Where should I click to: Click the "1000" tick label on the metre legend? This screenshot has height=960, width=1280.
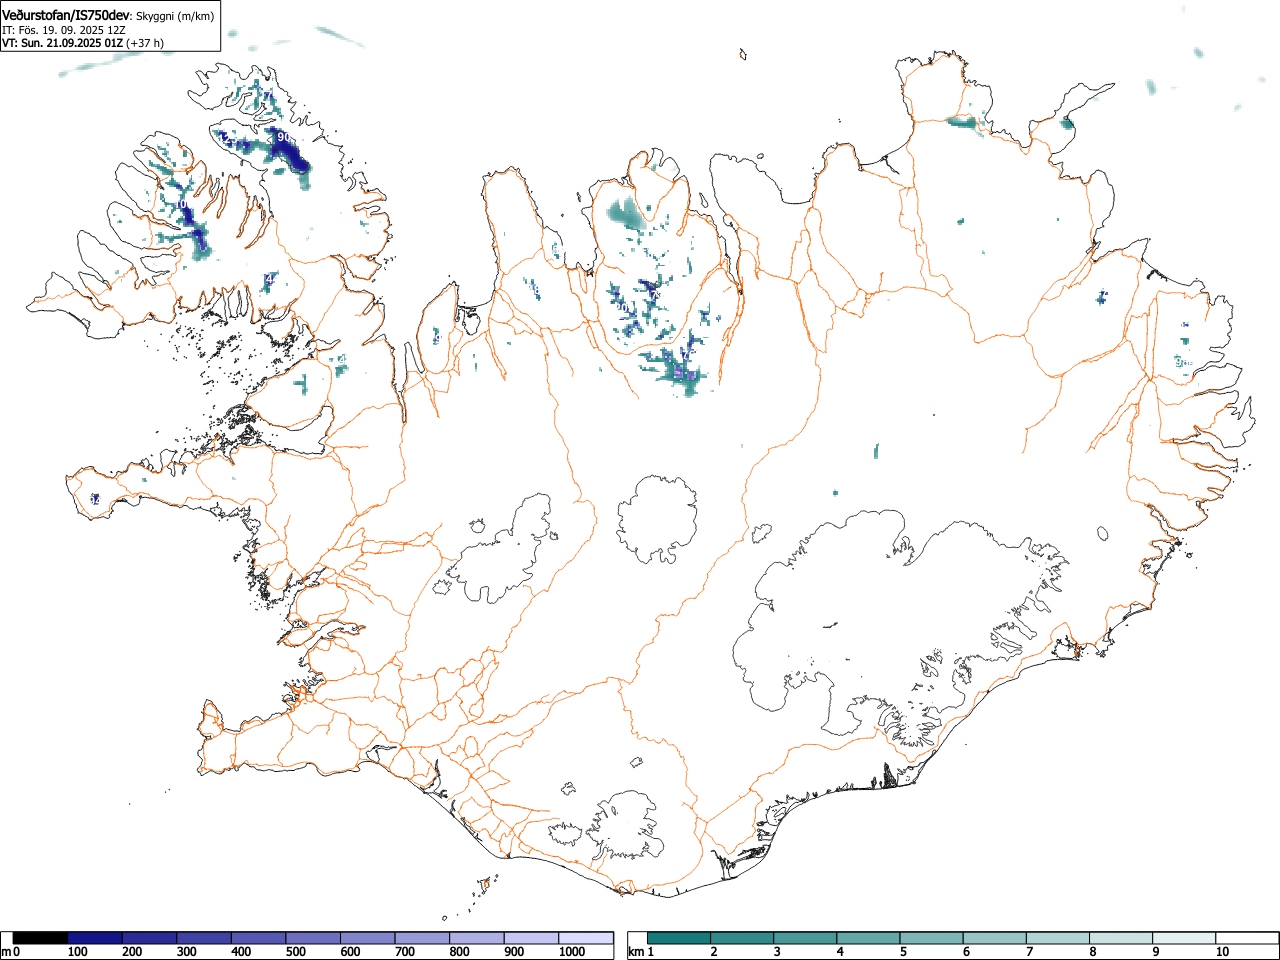(571, 952)
